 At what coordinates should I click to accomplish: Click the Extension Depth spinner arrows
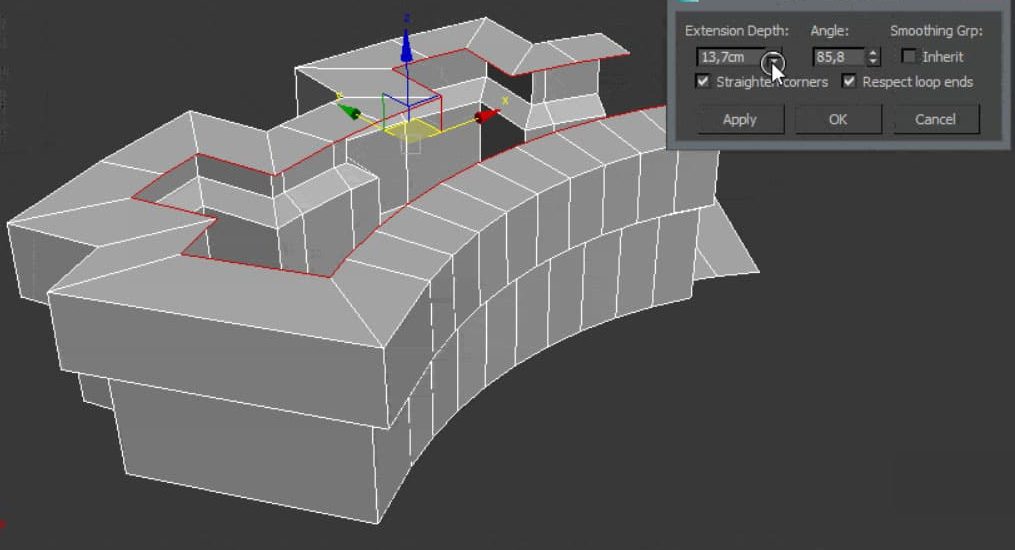[776, 57]
